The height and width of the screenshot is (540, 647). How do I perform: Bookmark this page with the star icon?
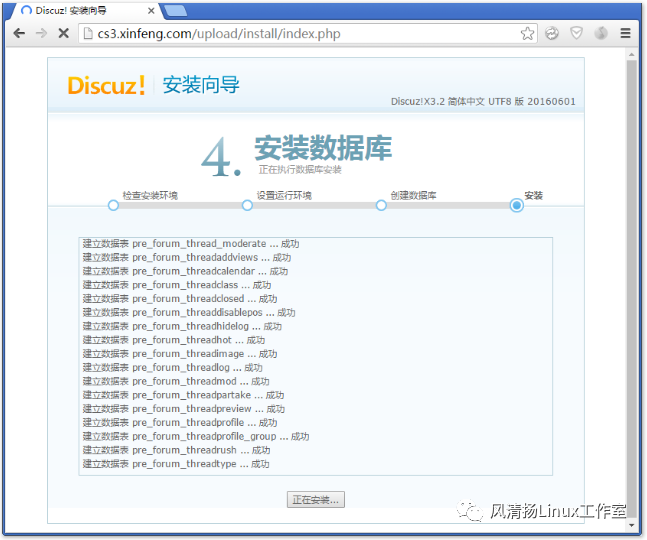(527, 33)
